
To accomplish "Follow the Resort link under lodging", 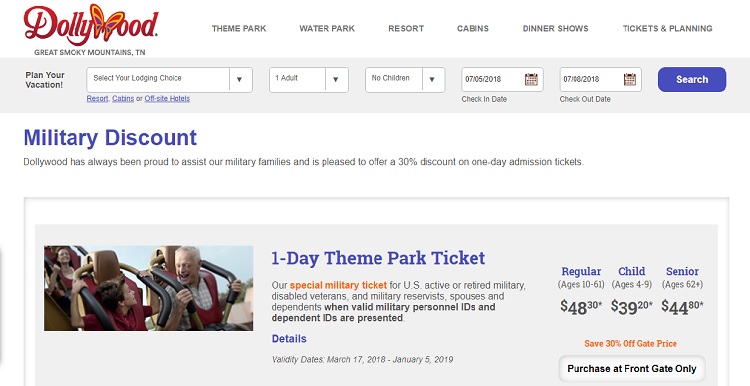I will pos(97,99).
